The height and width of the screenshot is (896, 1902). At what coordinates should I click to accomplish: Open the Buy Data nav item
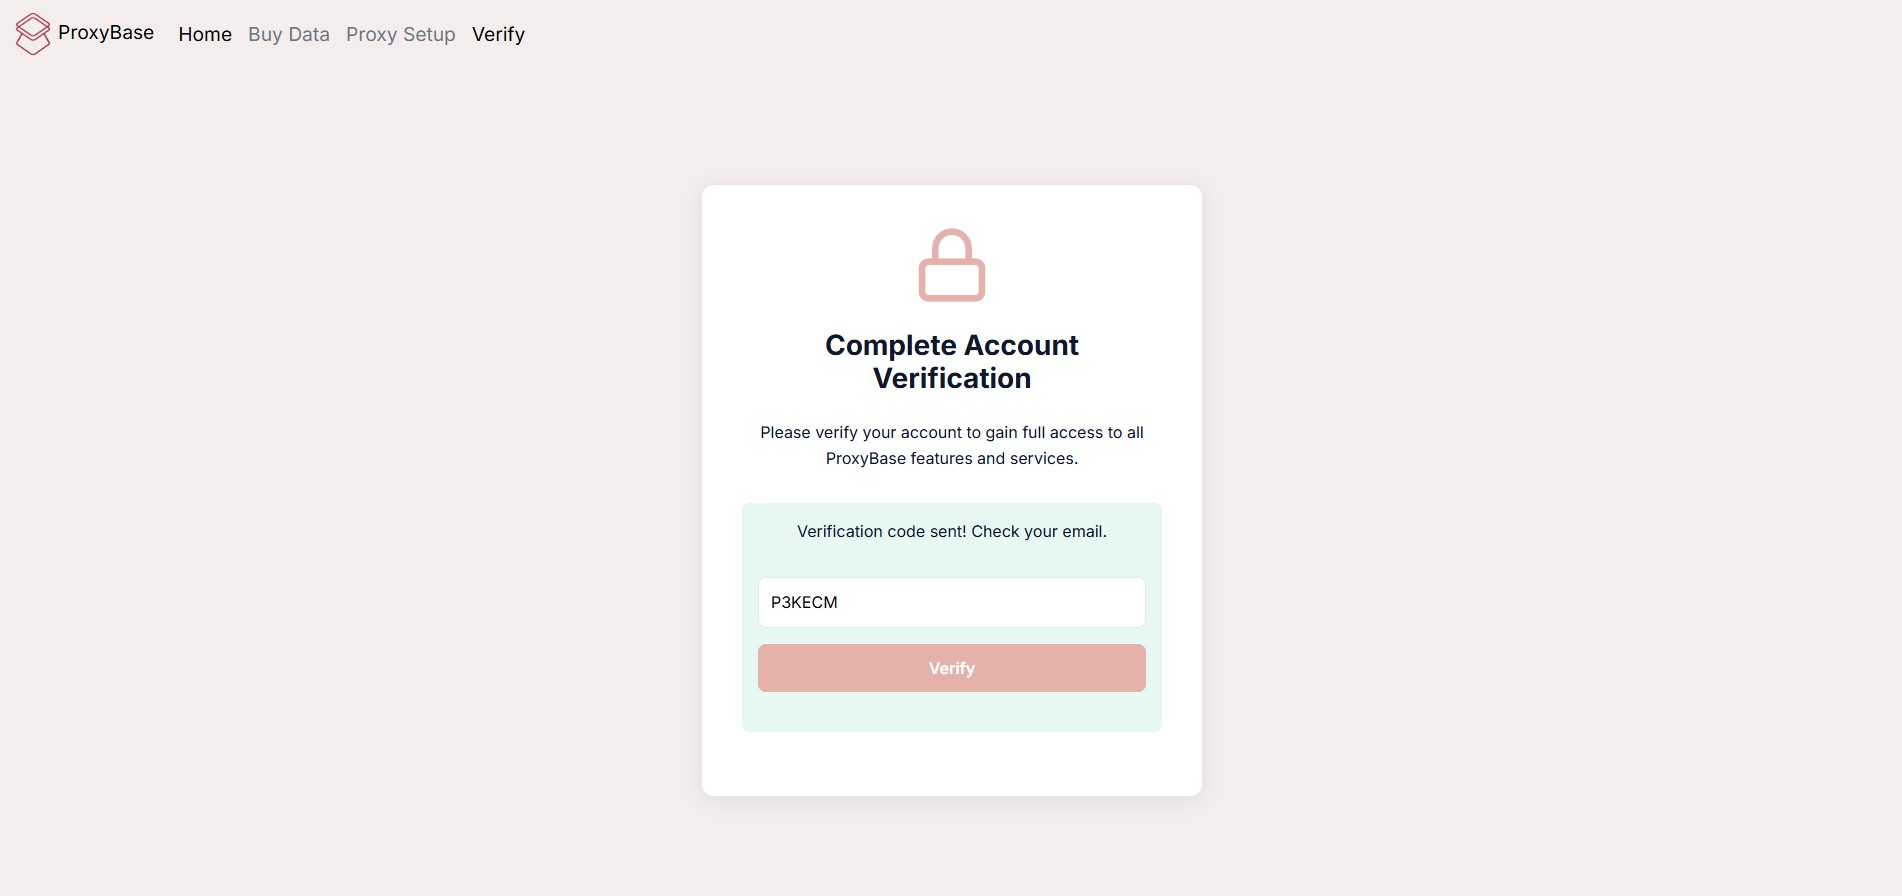tap(289, 34)
